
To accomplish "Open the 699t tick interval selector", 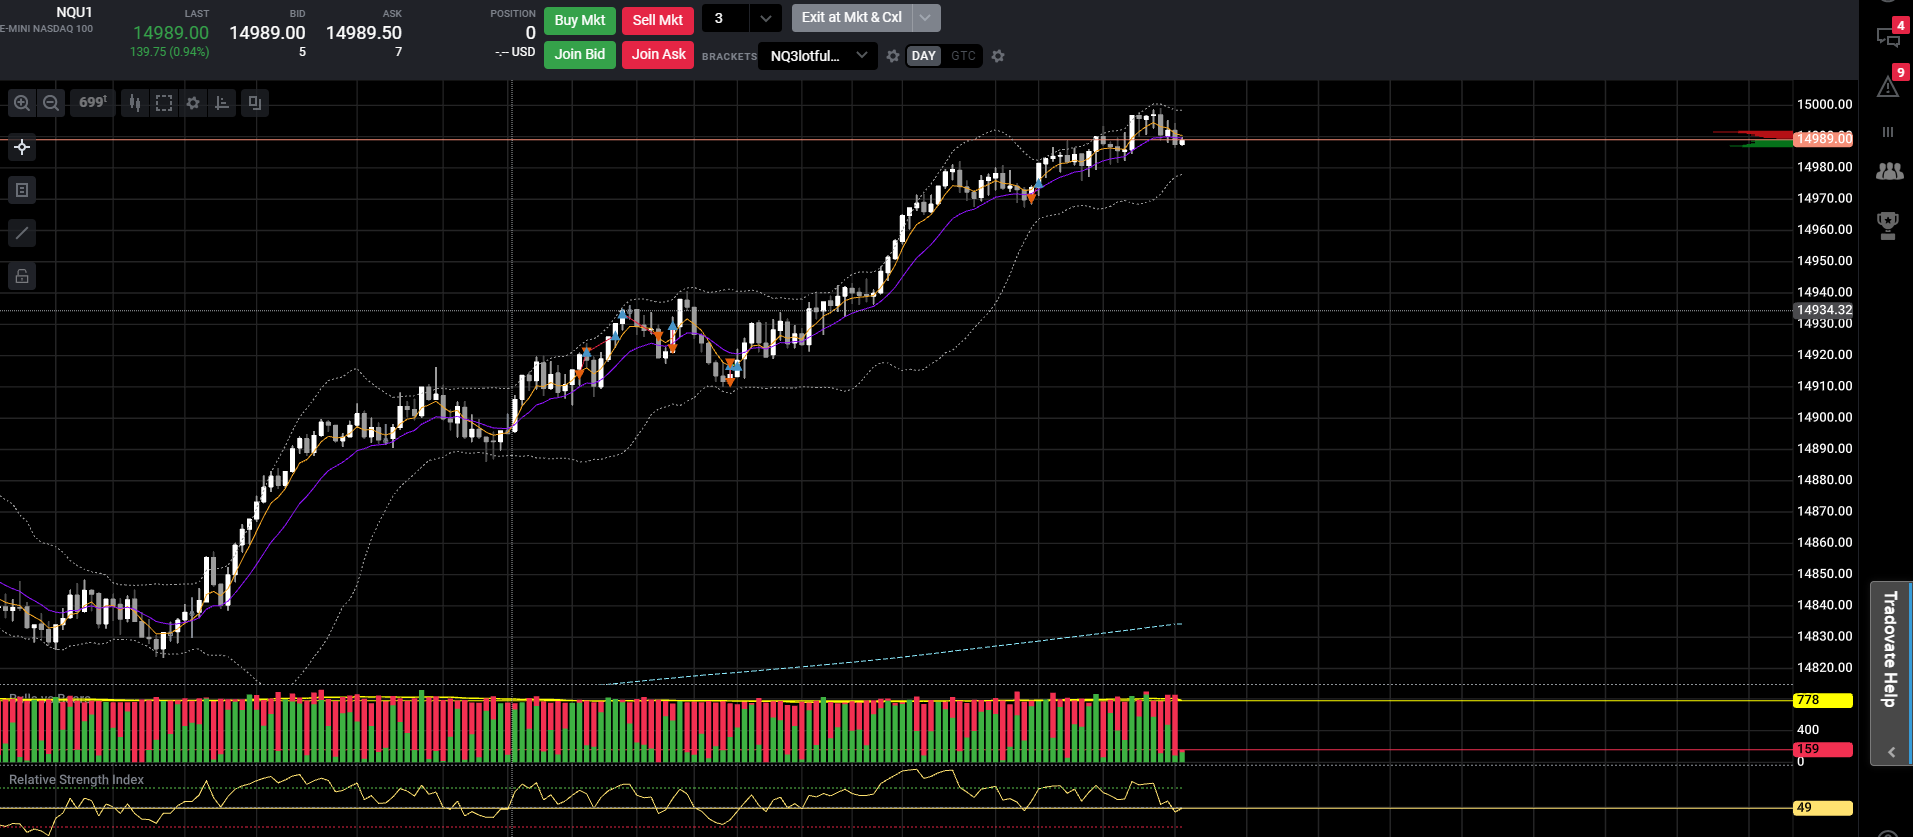I will tap(93, 103).
